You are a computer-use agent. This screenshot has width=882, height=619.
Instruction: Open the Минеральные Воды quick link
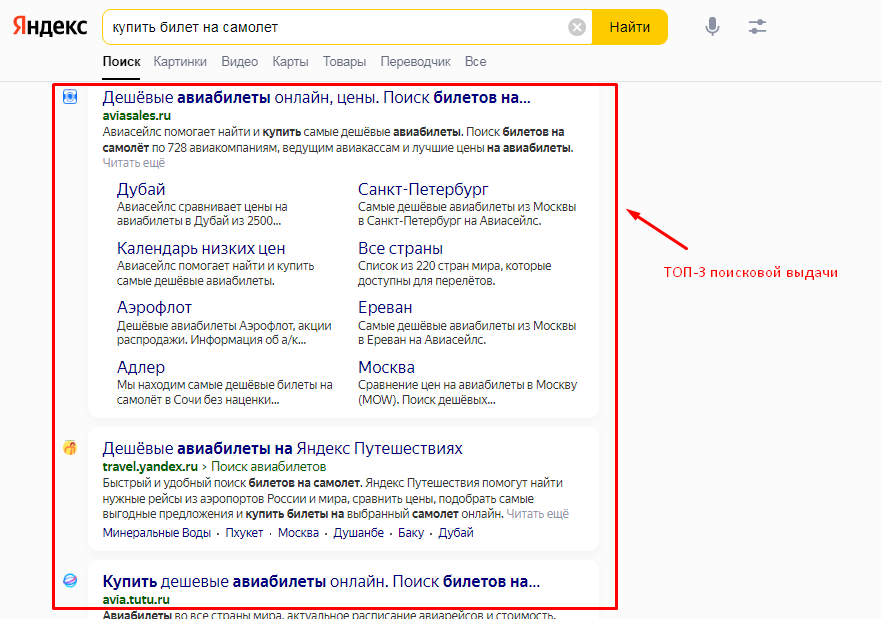[156, 533]
